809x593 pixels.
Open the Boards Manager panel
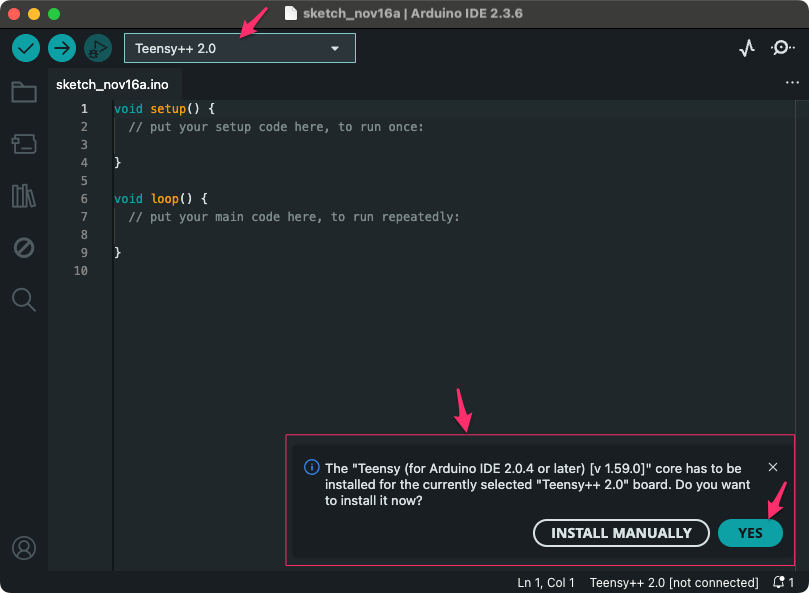24,145
